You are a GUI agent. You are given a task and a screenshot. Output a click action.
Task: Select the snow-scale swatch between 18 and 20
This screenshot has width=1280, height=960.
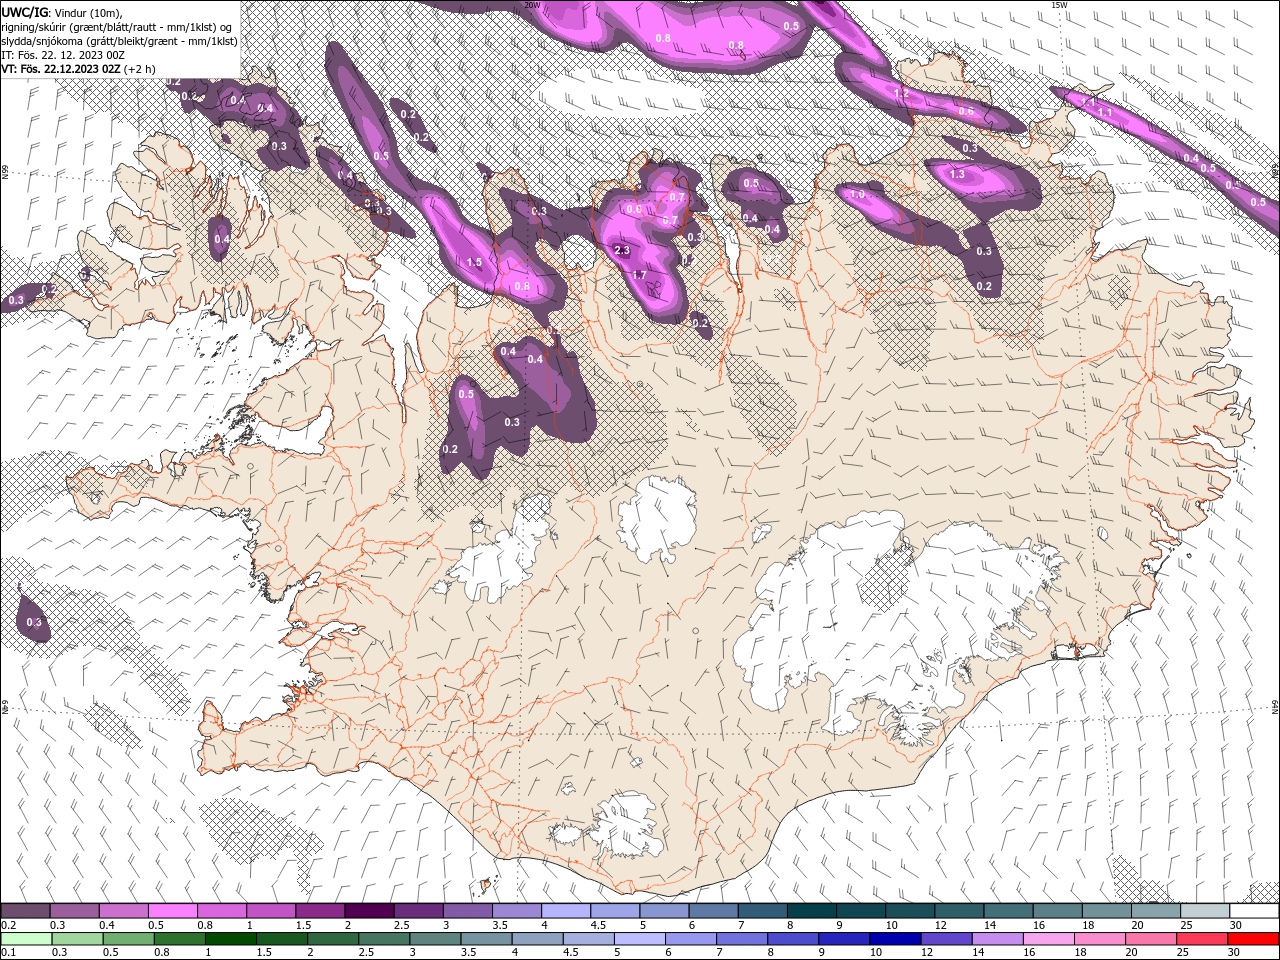point(1106,911)
